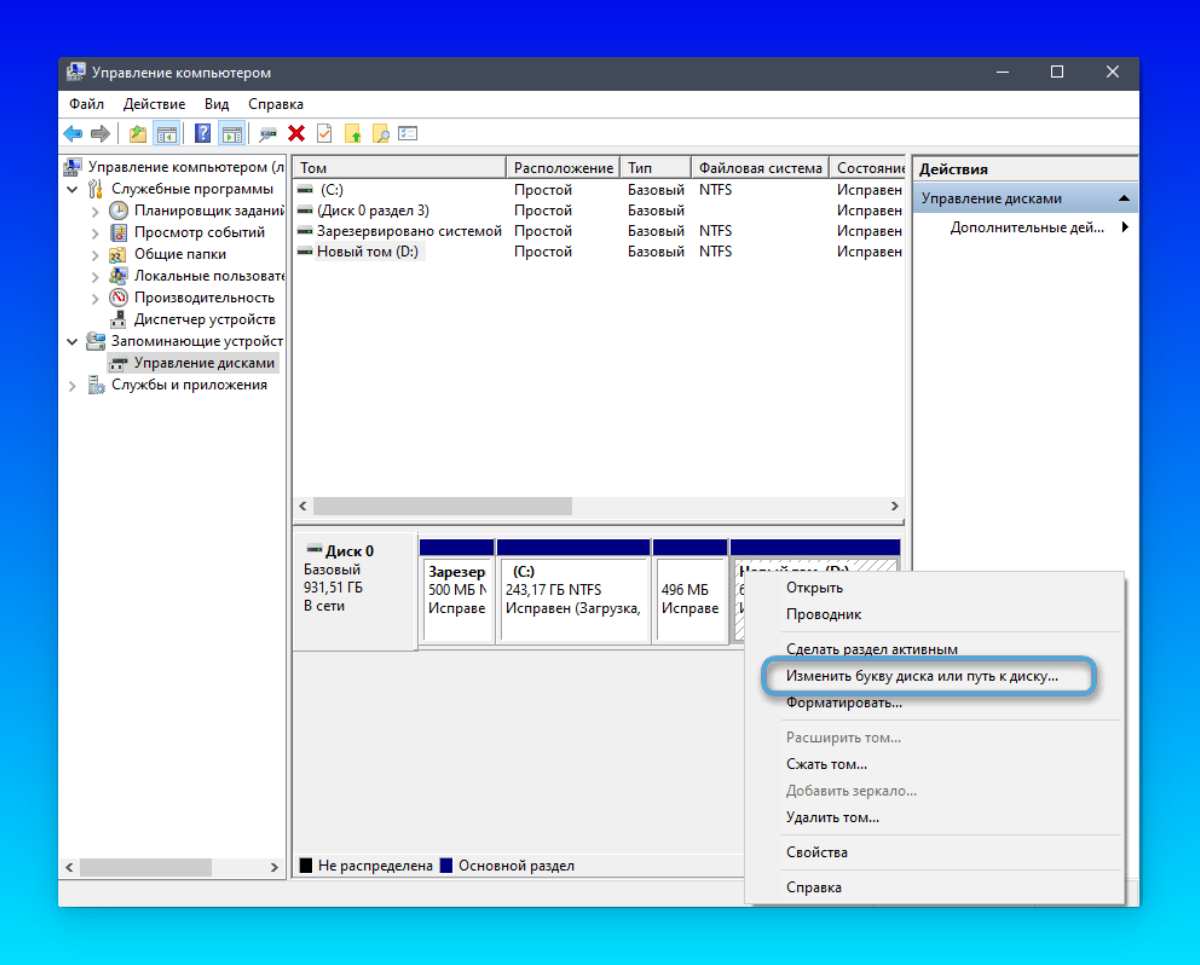Expand the Службы и приложения node
The width and height of the screenshot is (1200, 965).
[x=72, y=386]
